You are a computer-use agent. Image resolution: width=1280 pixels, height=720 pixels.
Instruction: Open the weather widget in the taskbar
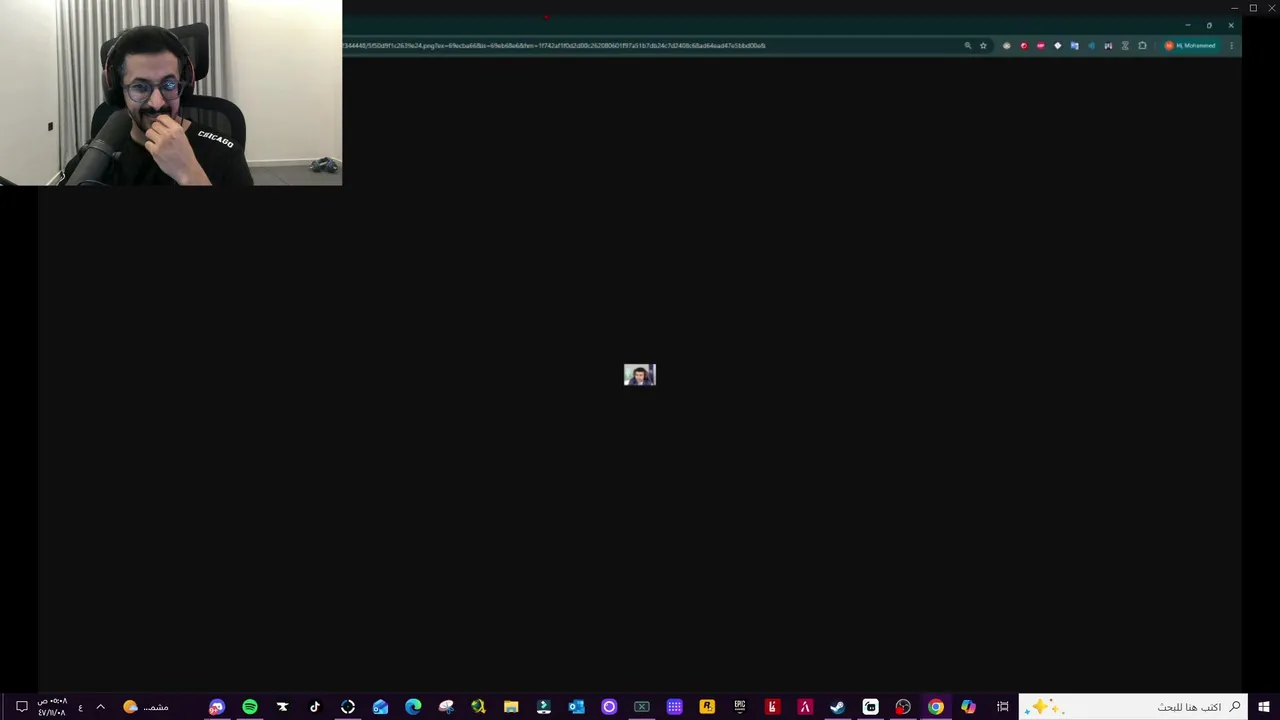pos(146,707)
